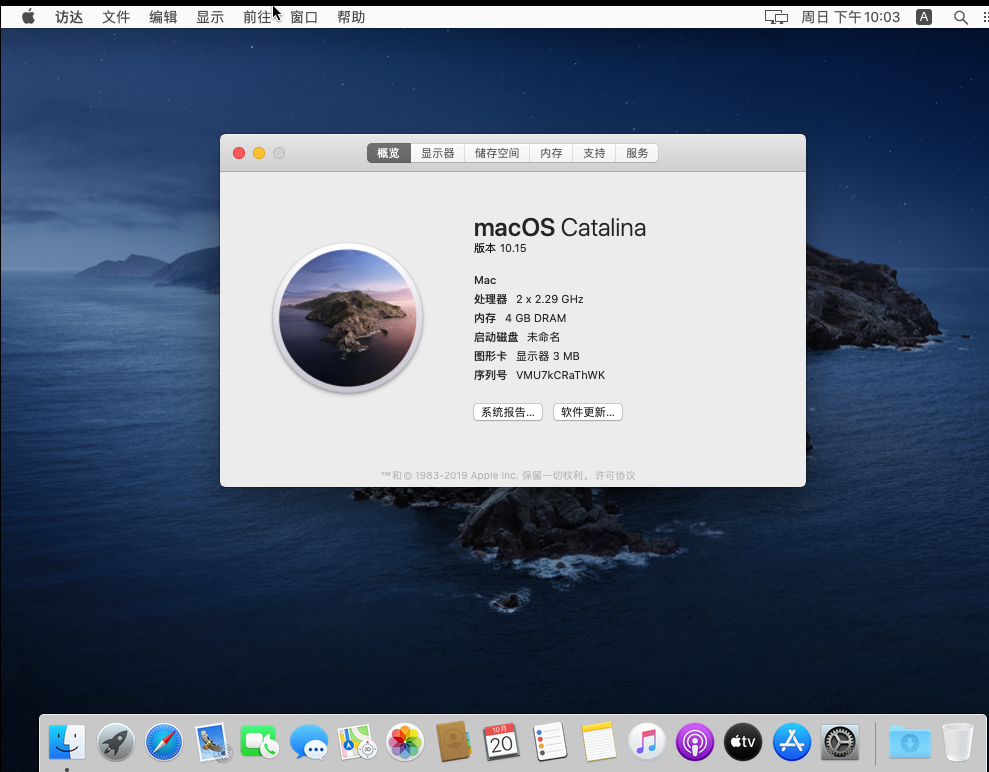Screen dimensions: 989x772
Task: Switch to 支持 tab
Action: pos(594,153)
